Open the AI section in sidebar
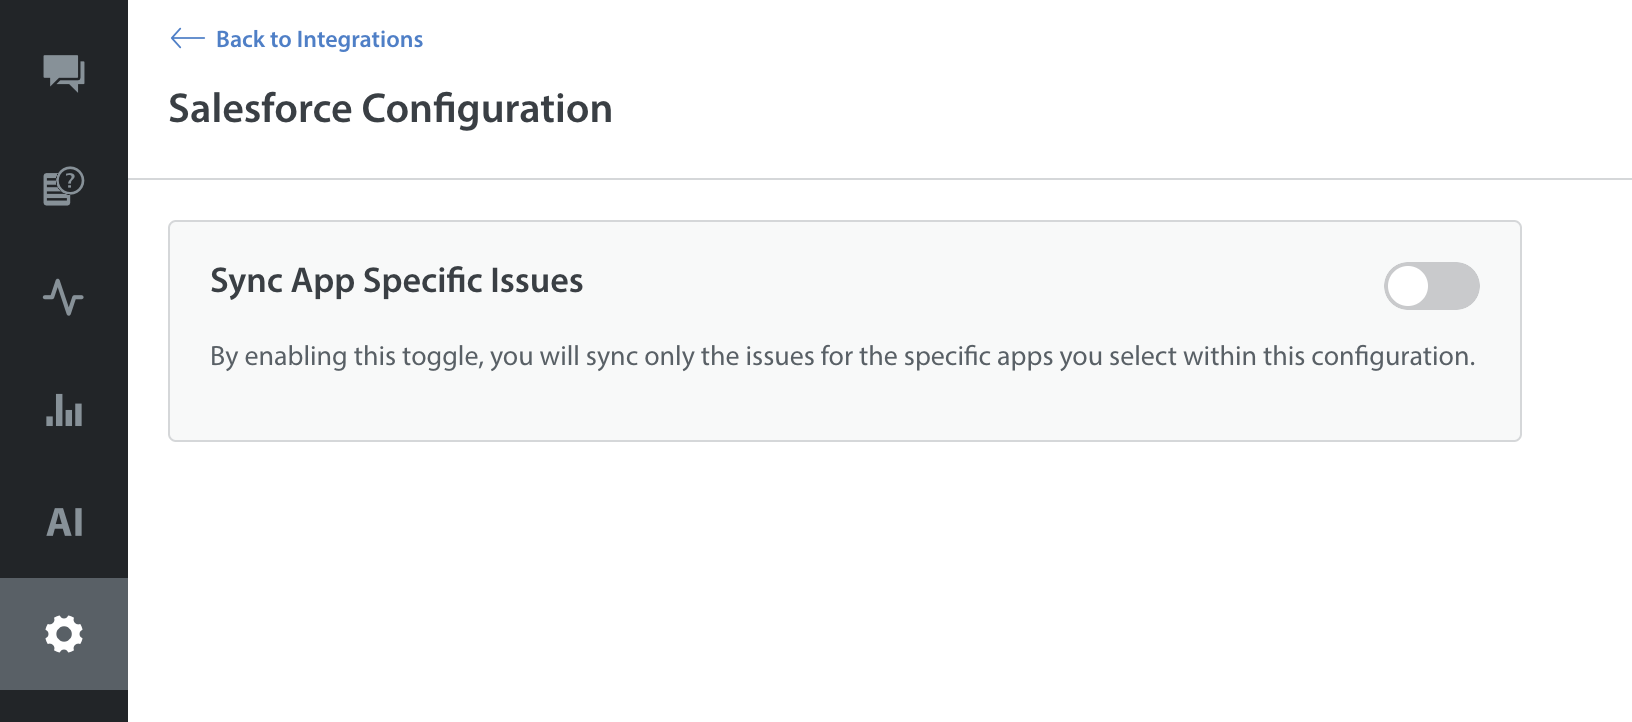This screenshot has width=1632, height=722. click(x=64, y=522)
